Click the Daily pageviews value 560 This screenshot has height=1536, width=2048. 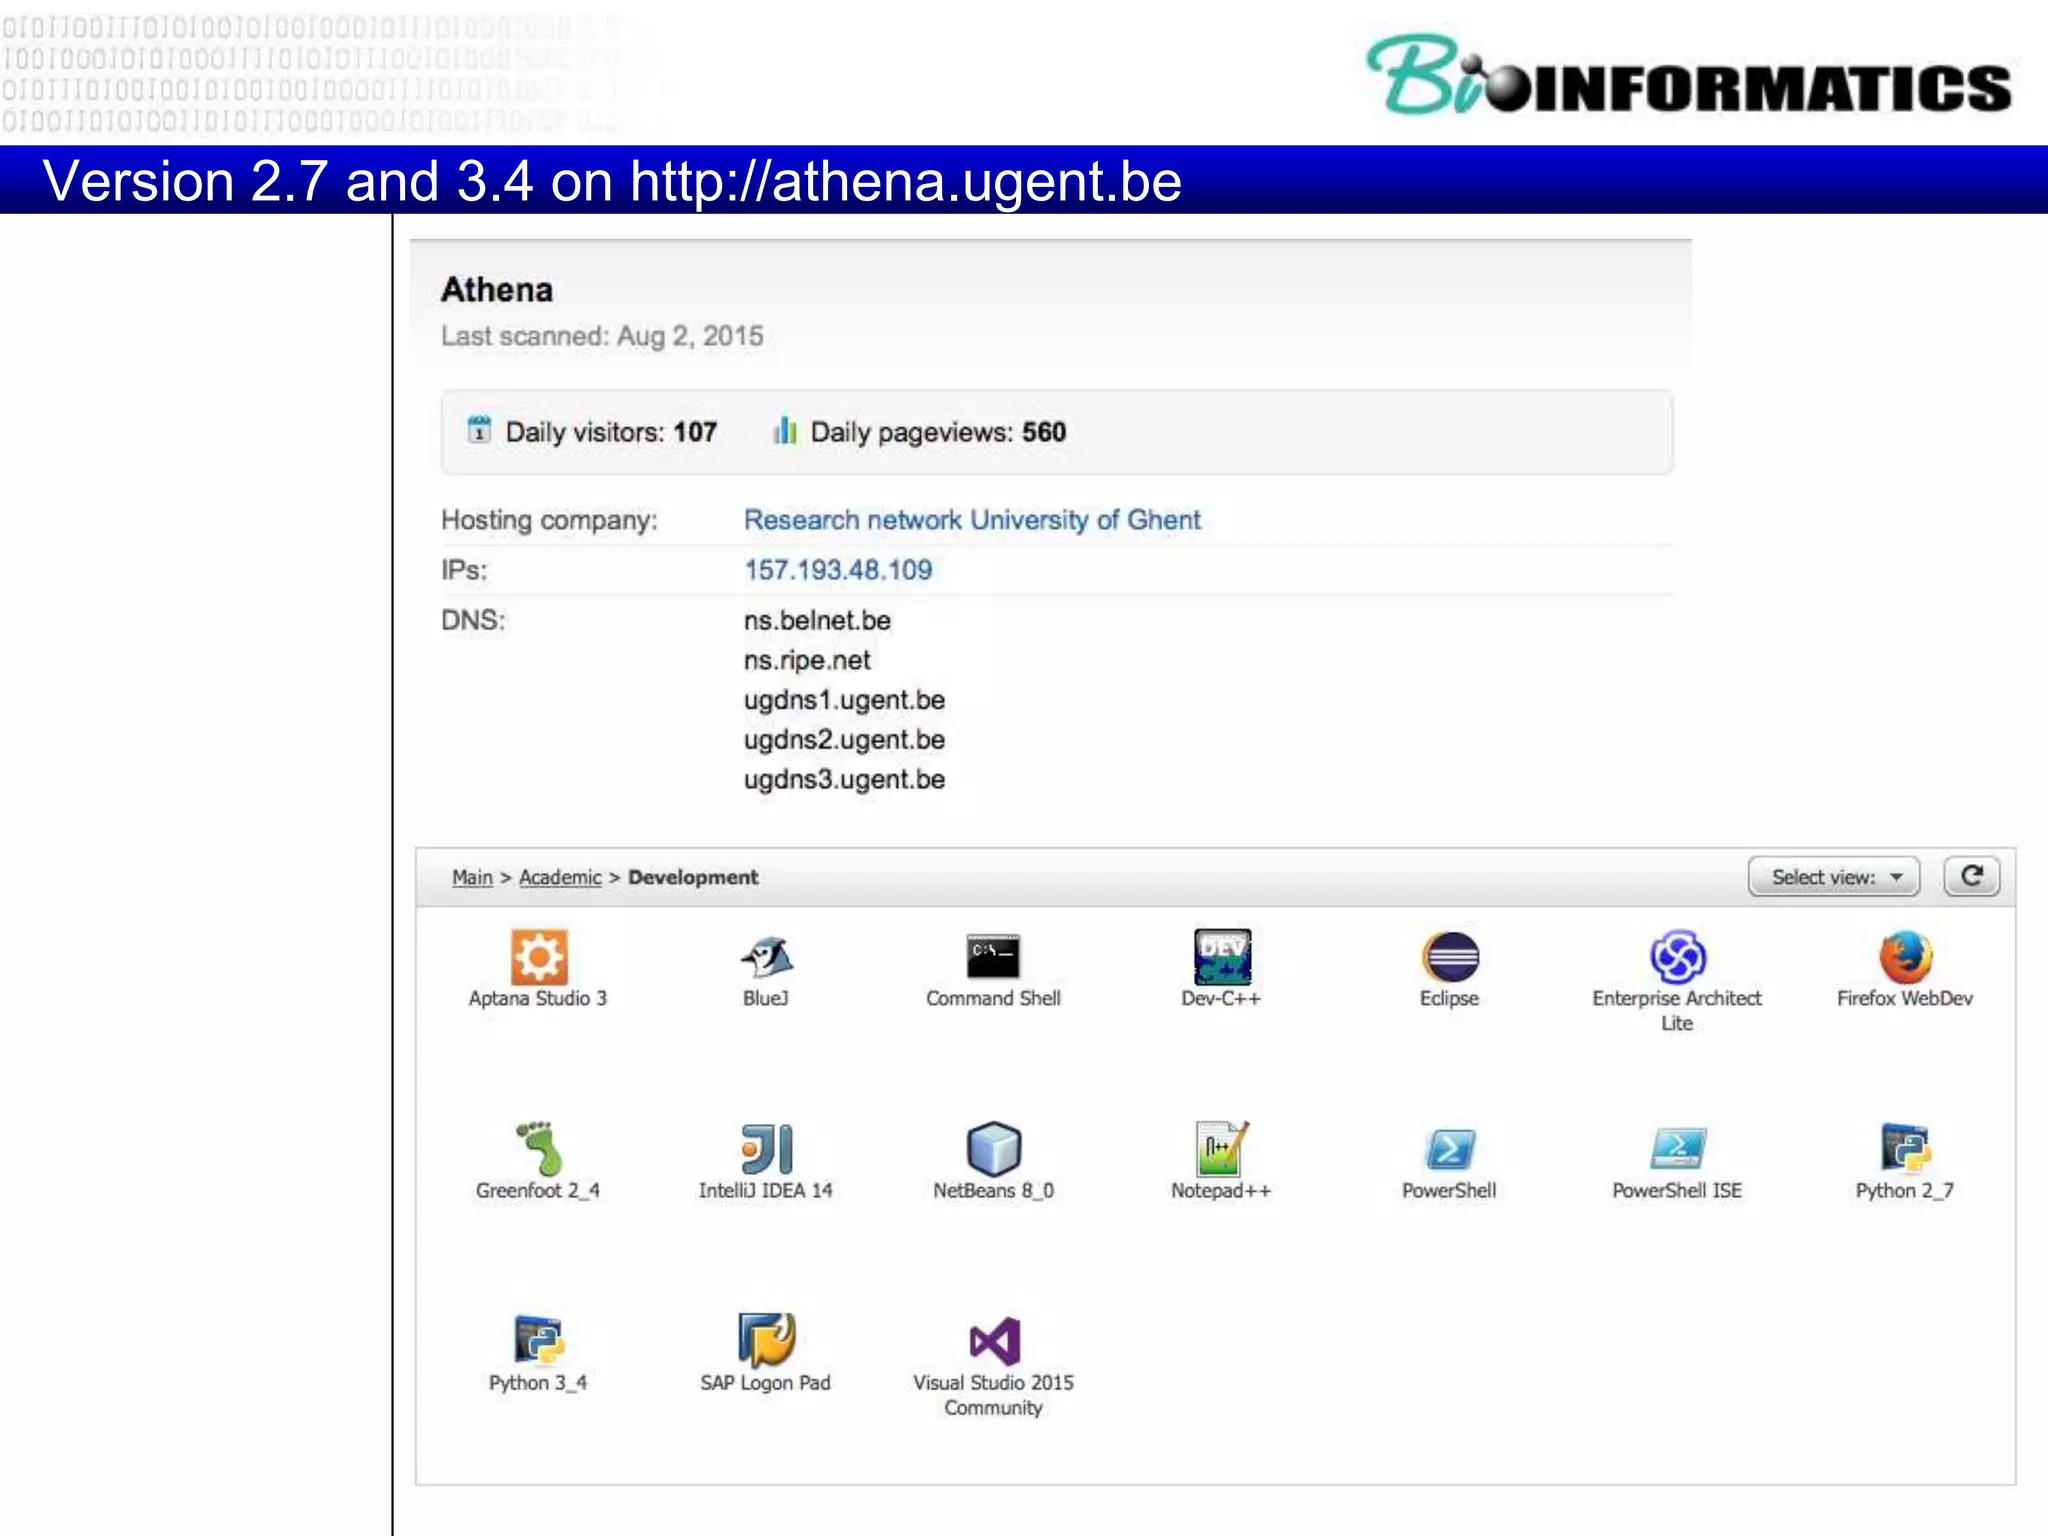point(1044,432)
